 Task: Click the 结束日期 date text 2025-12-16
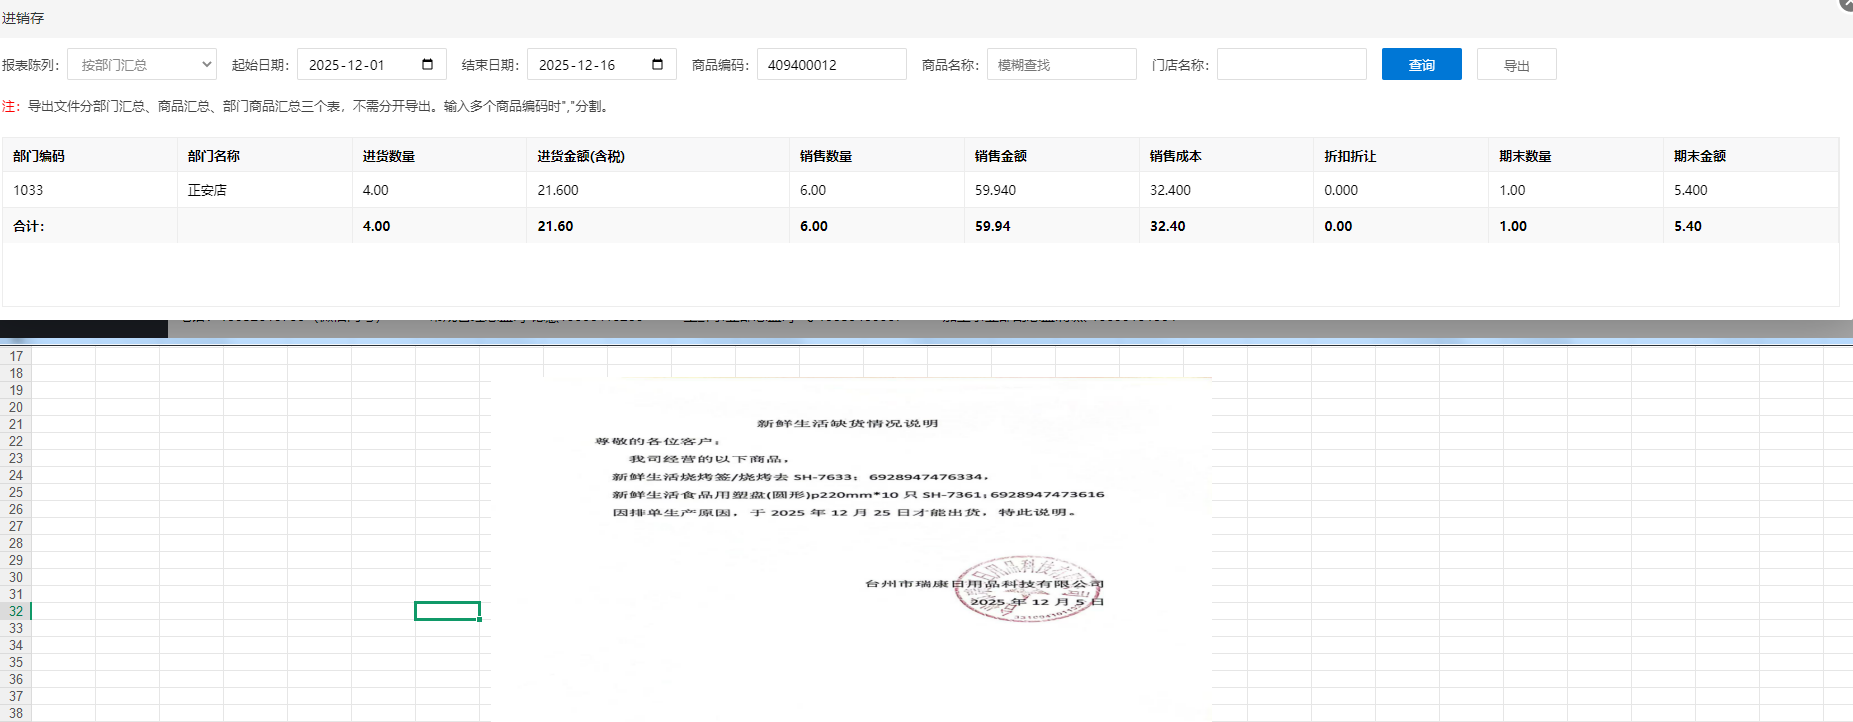[577, 65]
